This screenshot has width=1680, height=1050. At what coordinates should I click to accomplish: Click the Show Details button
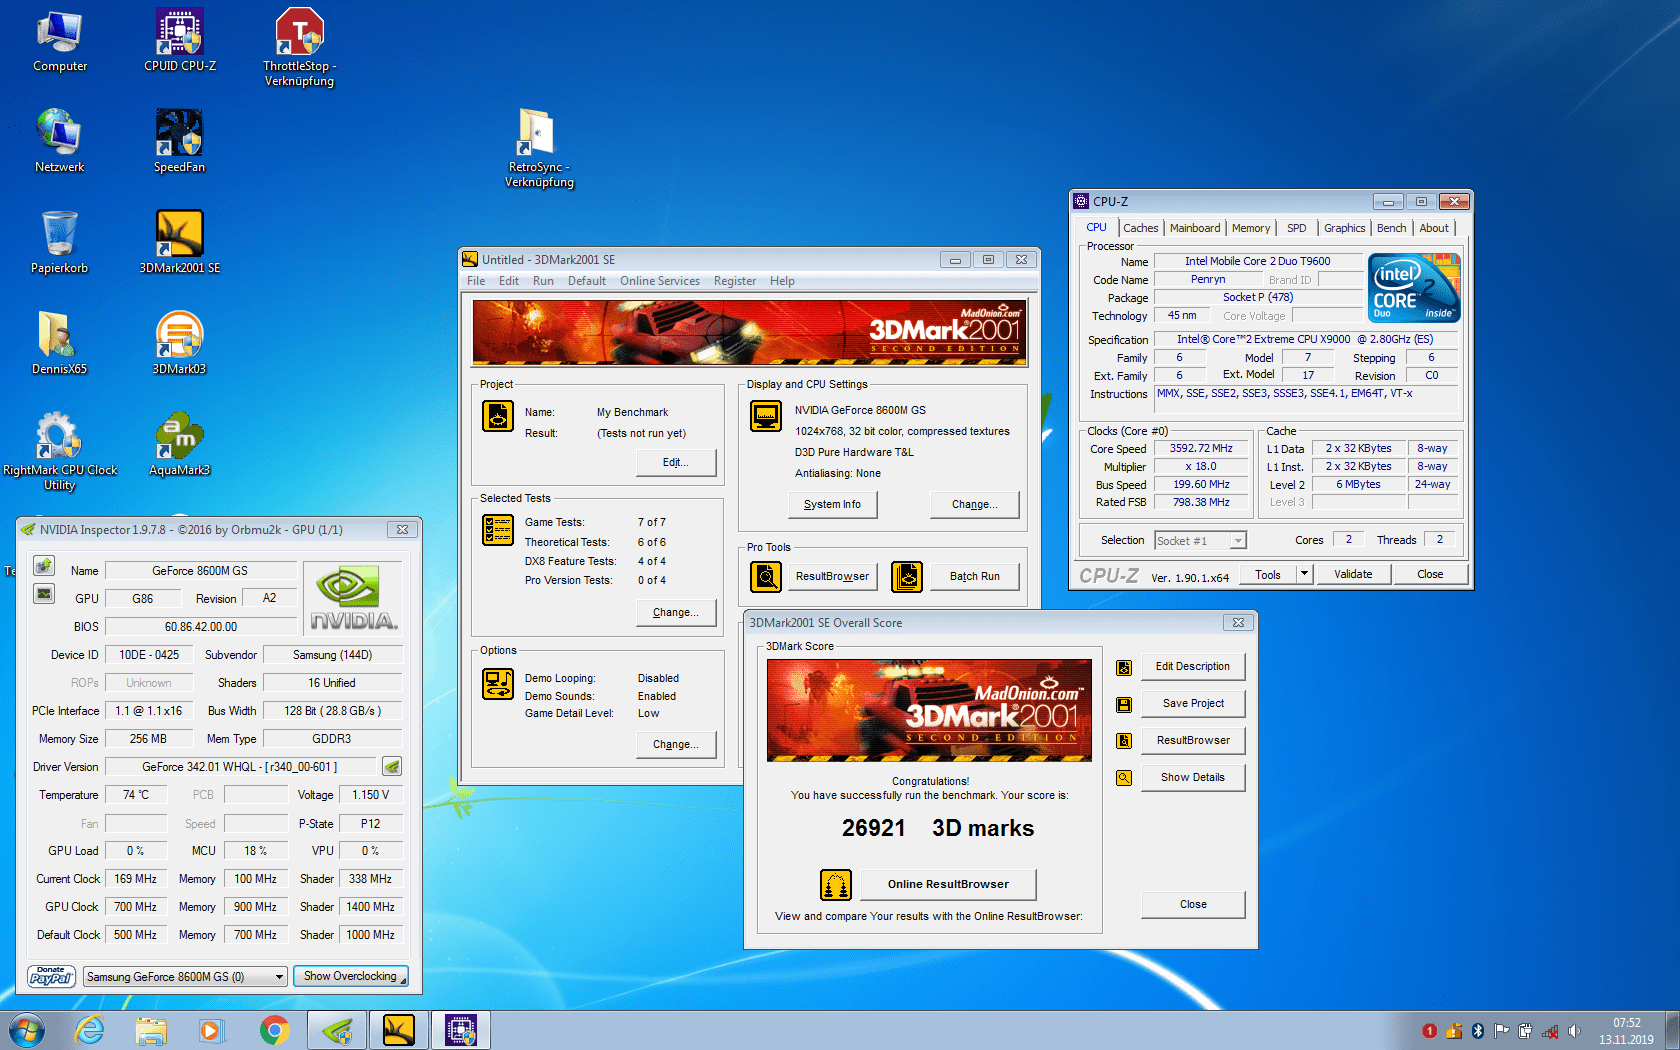(1193, 777)
